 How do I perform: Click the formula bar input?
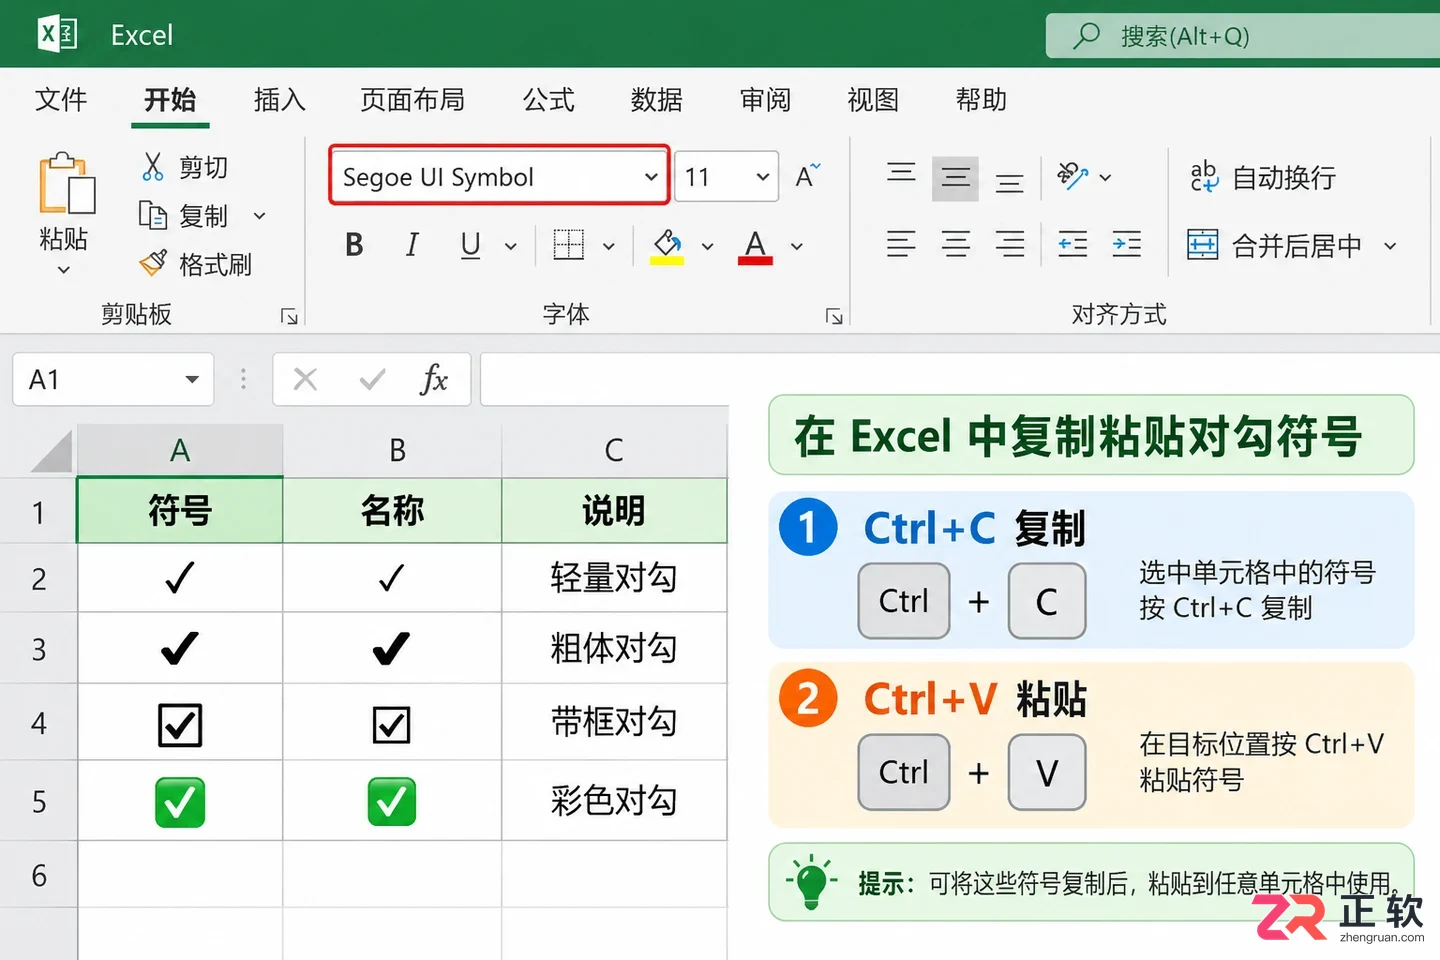960,379
